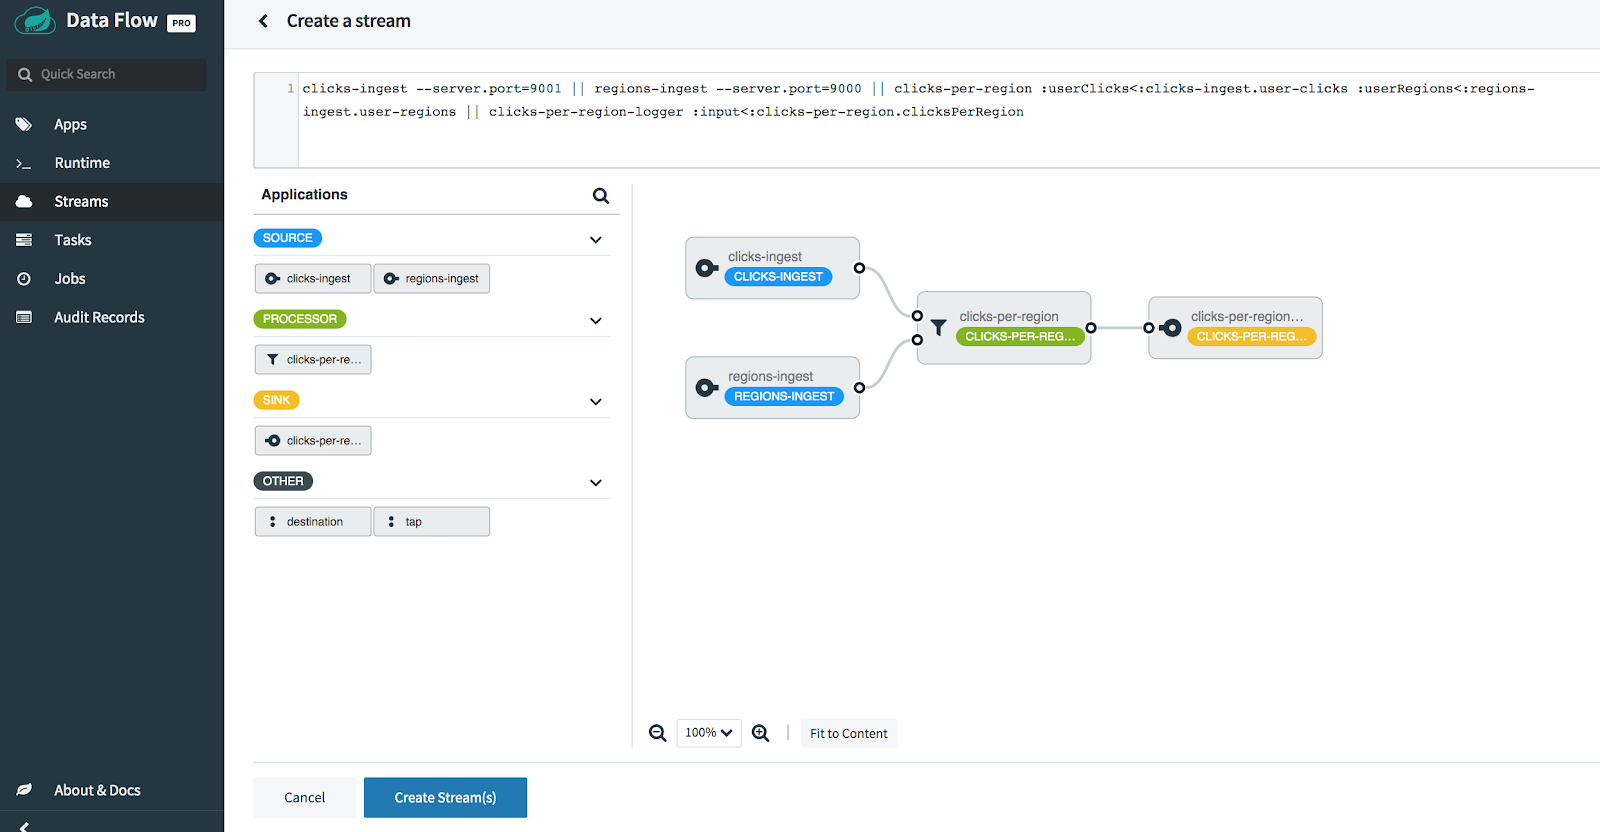This screenshot has width=1600, height=832.
Task: Select the destination application in palette
Action: point(313,522)
